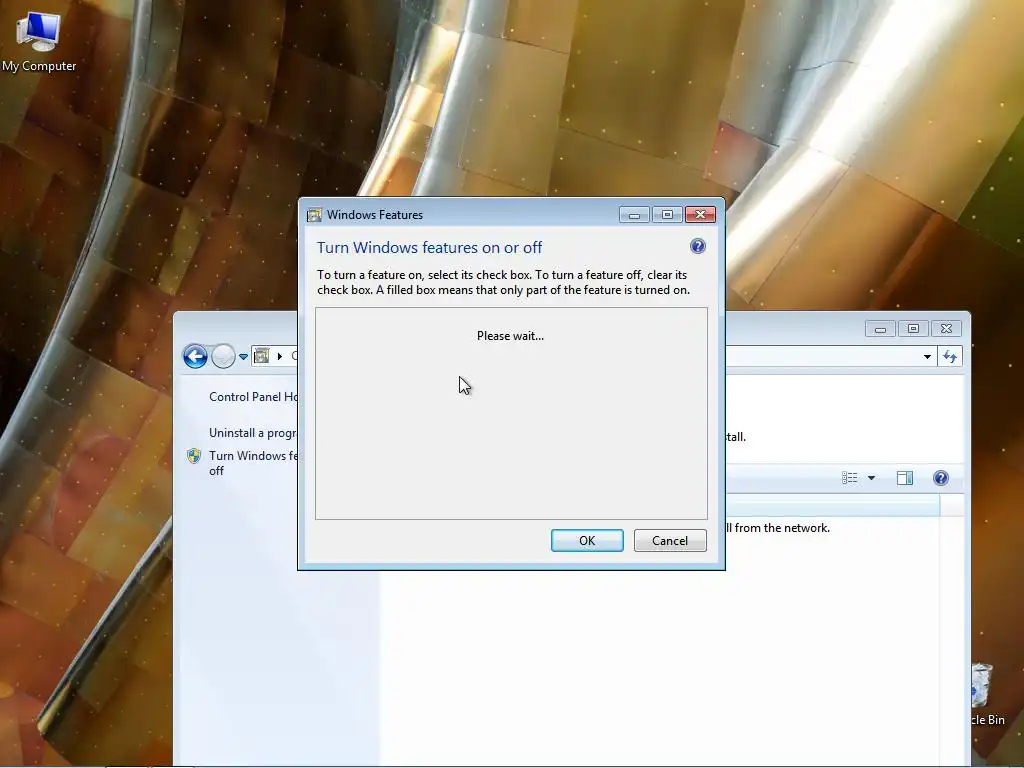
Task: Open the Views dropdown arrow
Action: 871,478
